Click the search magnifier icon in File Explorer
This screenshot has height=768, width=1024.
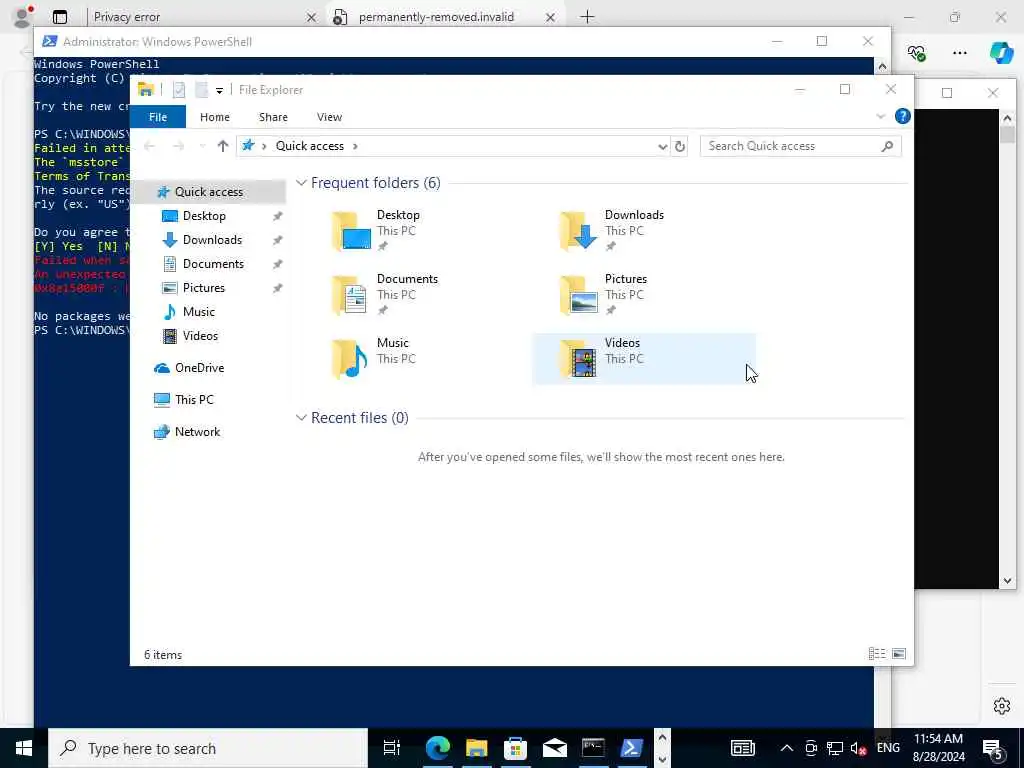click(887, 146)
